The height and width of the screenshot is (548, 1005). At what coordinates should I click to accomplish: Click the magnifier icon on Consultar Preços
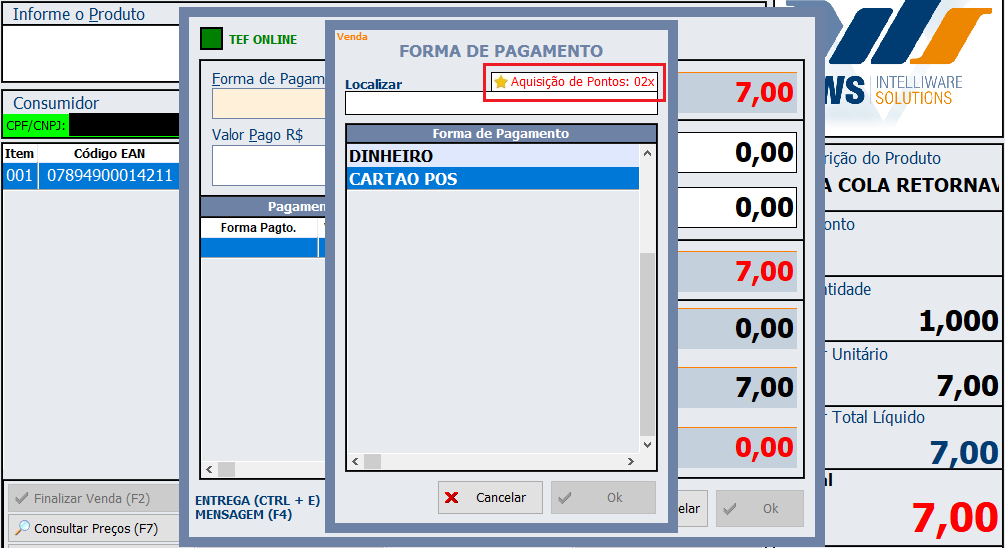pyautogui.click(x=22, y=528)
